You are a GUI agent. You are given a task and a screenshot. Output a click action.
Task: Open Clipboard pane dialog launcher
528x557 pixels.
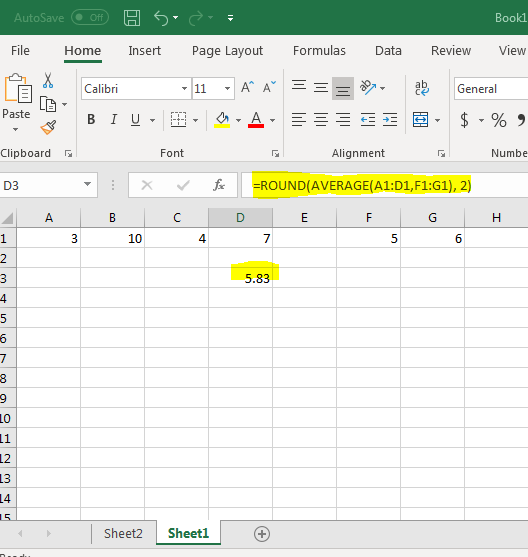68,153
